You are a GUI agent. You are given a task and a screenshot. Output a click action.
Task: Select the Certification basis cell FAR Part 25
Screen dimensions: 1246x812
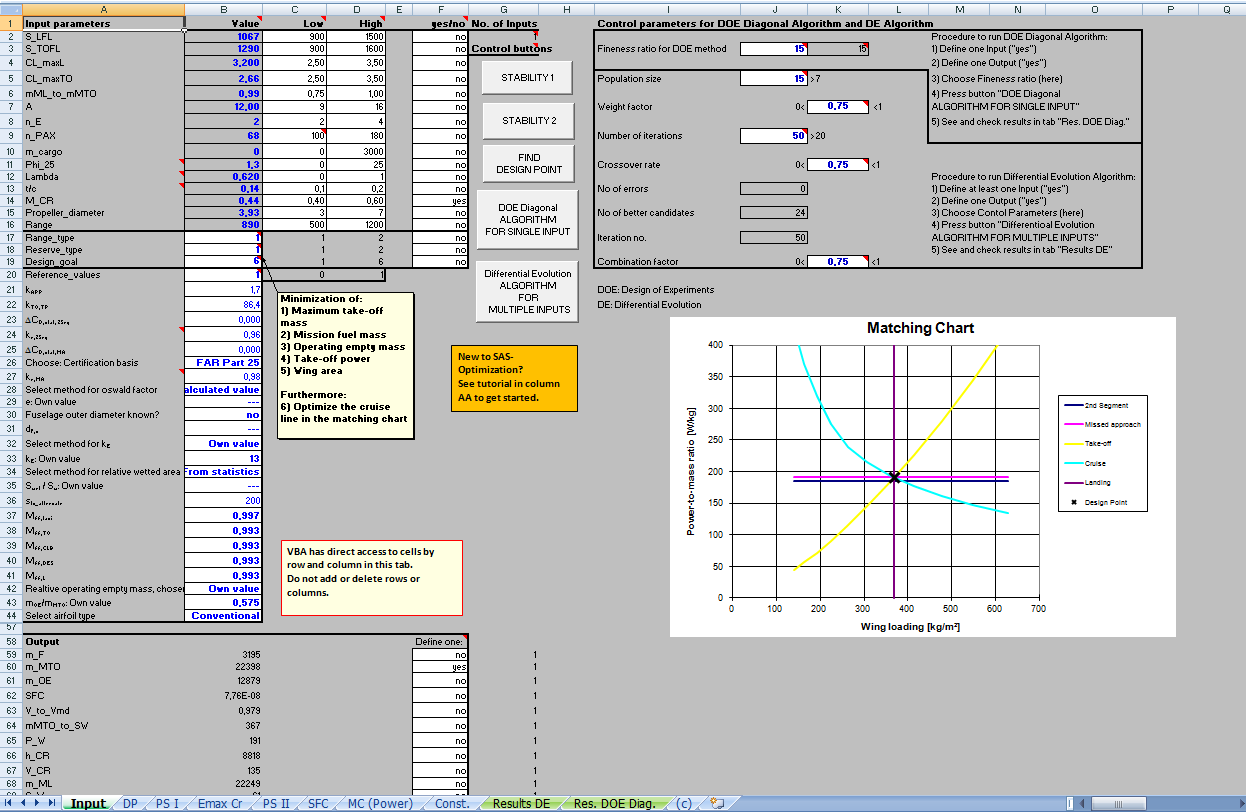[224, 363]
